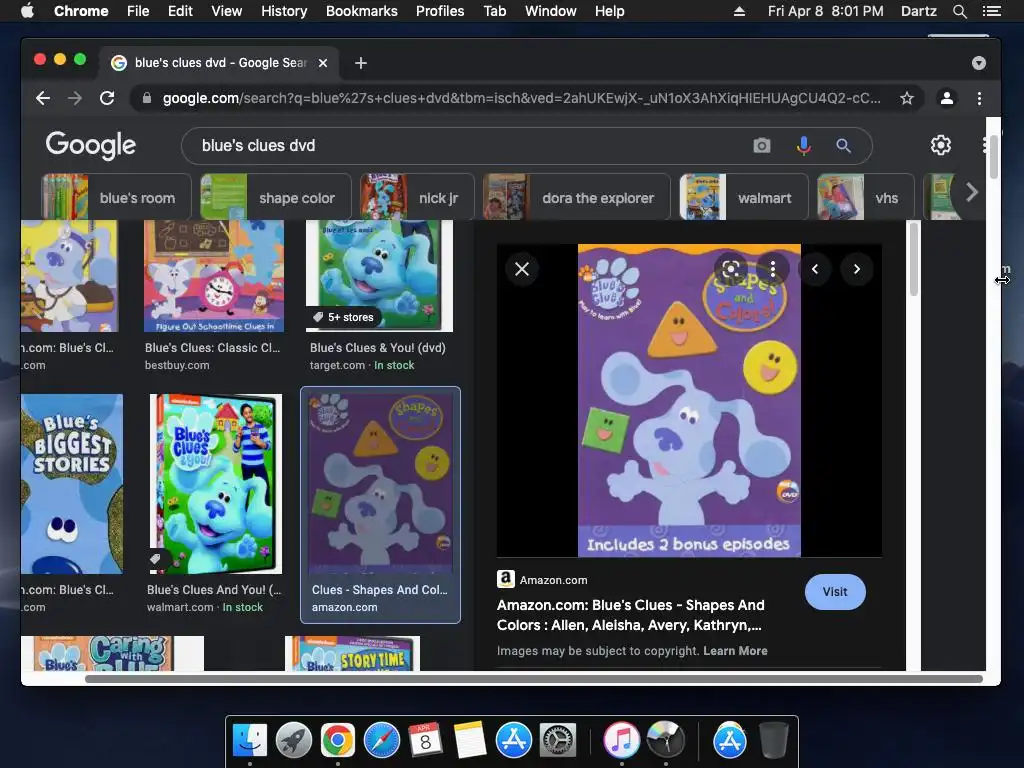Open Blue's Clues & You target.com thumbnail
The height and width of the screenshot is (768, 1024).
point(379,276)
